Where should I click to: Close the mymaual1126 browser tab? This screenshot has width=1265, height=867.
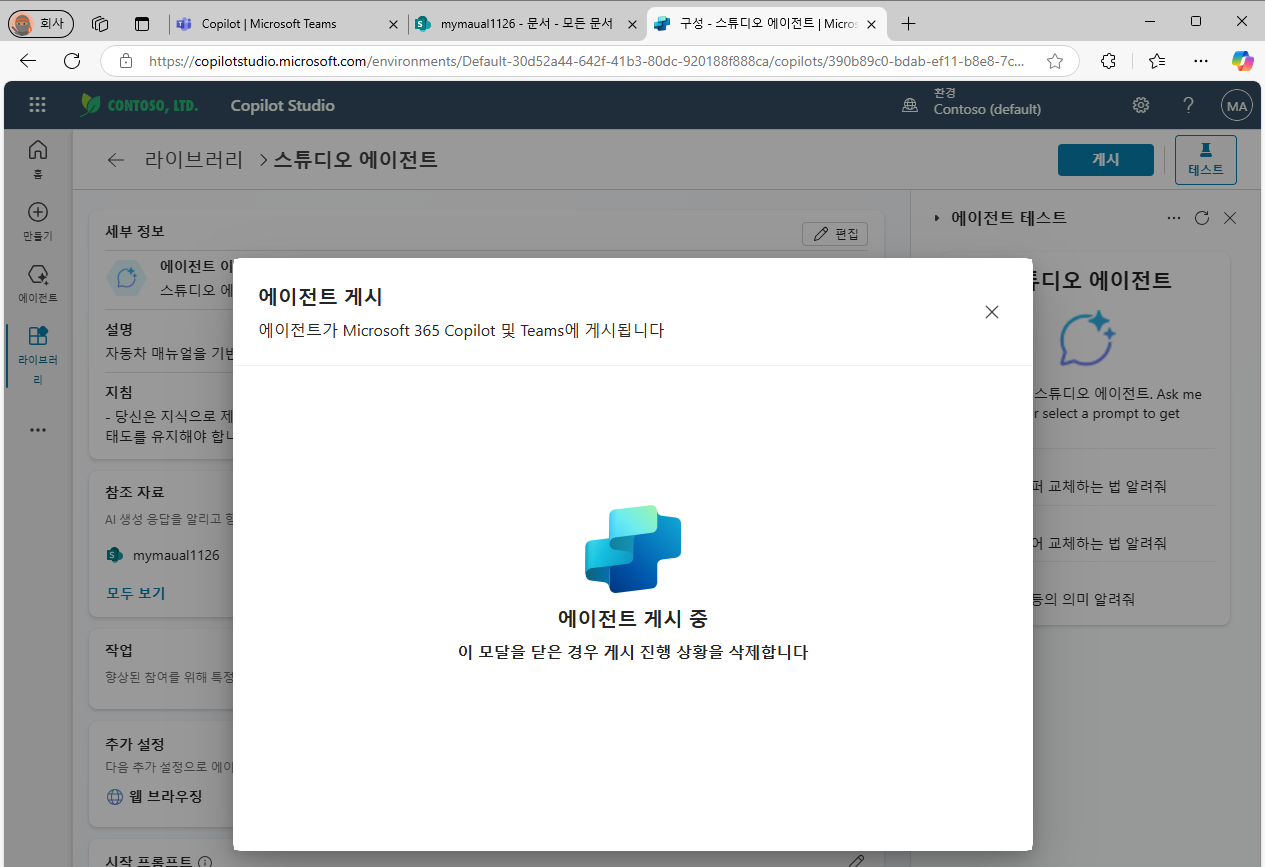pyautogui.click(x=632, y=23)
